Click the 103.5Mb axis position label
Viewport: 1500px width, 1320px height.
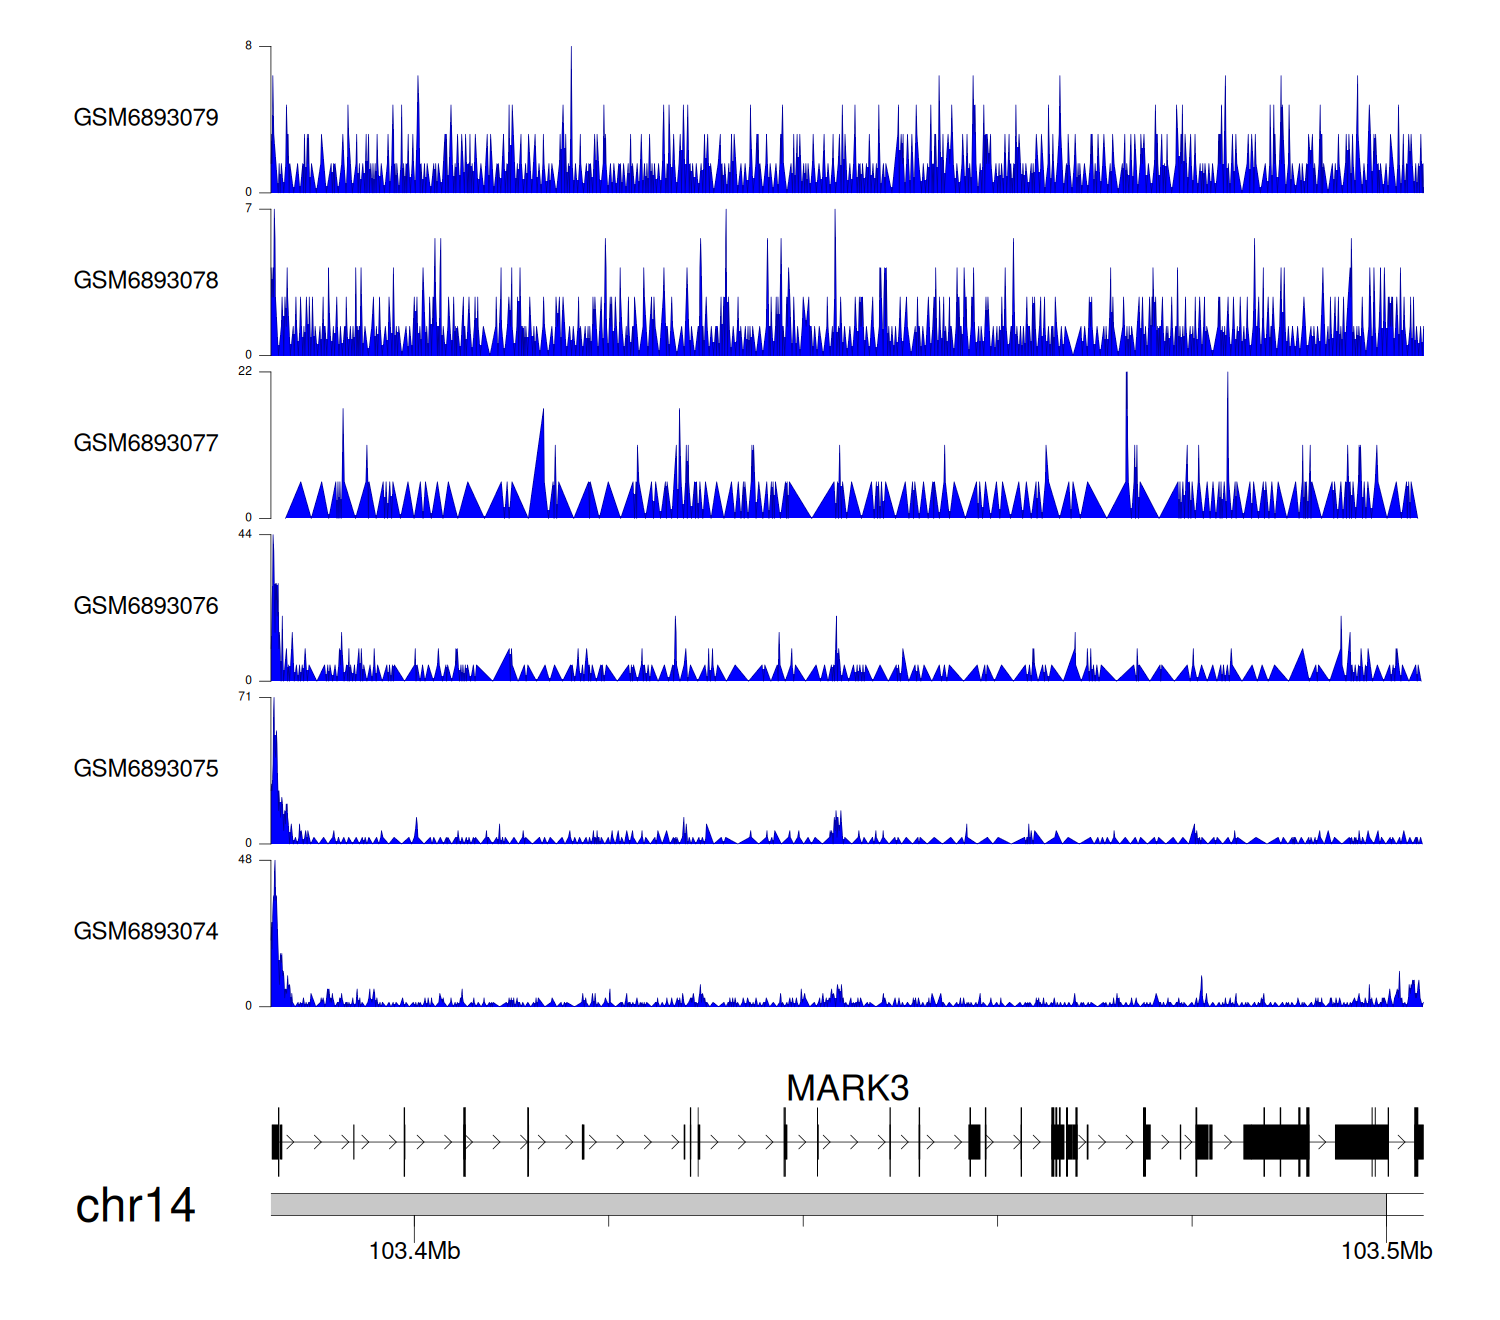click(x=1386, y=1251)
